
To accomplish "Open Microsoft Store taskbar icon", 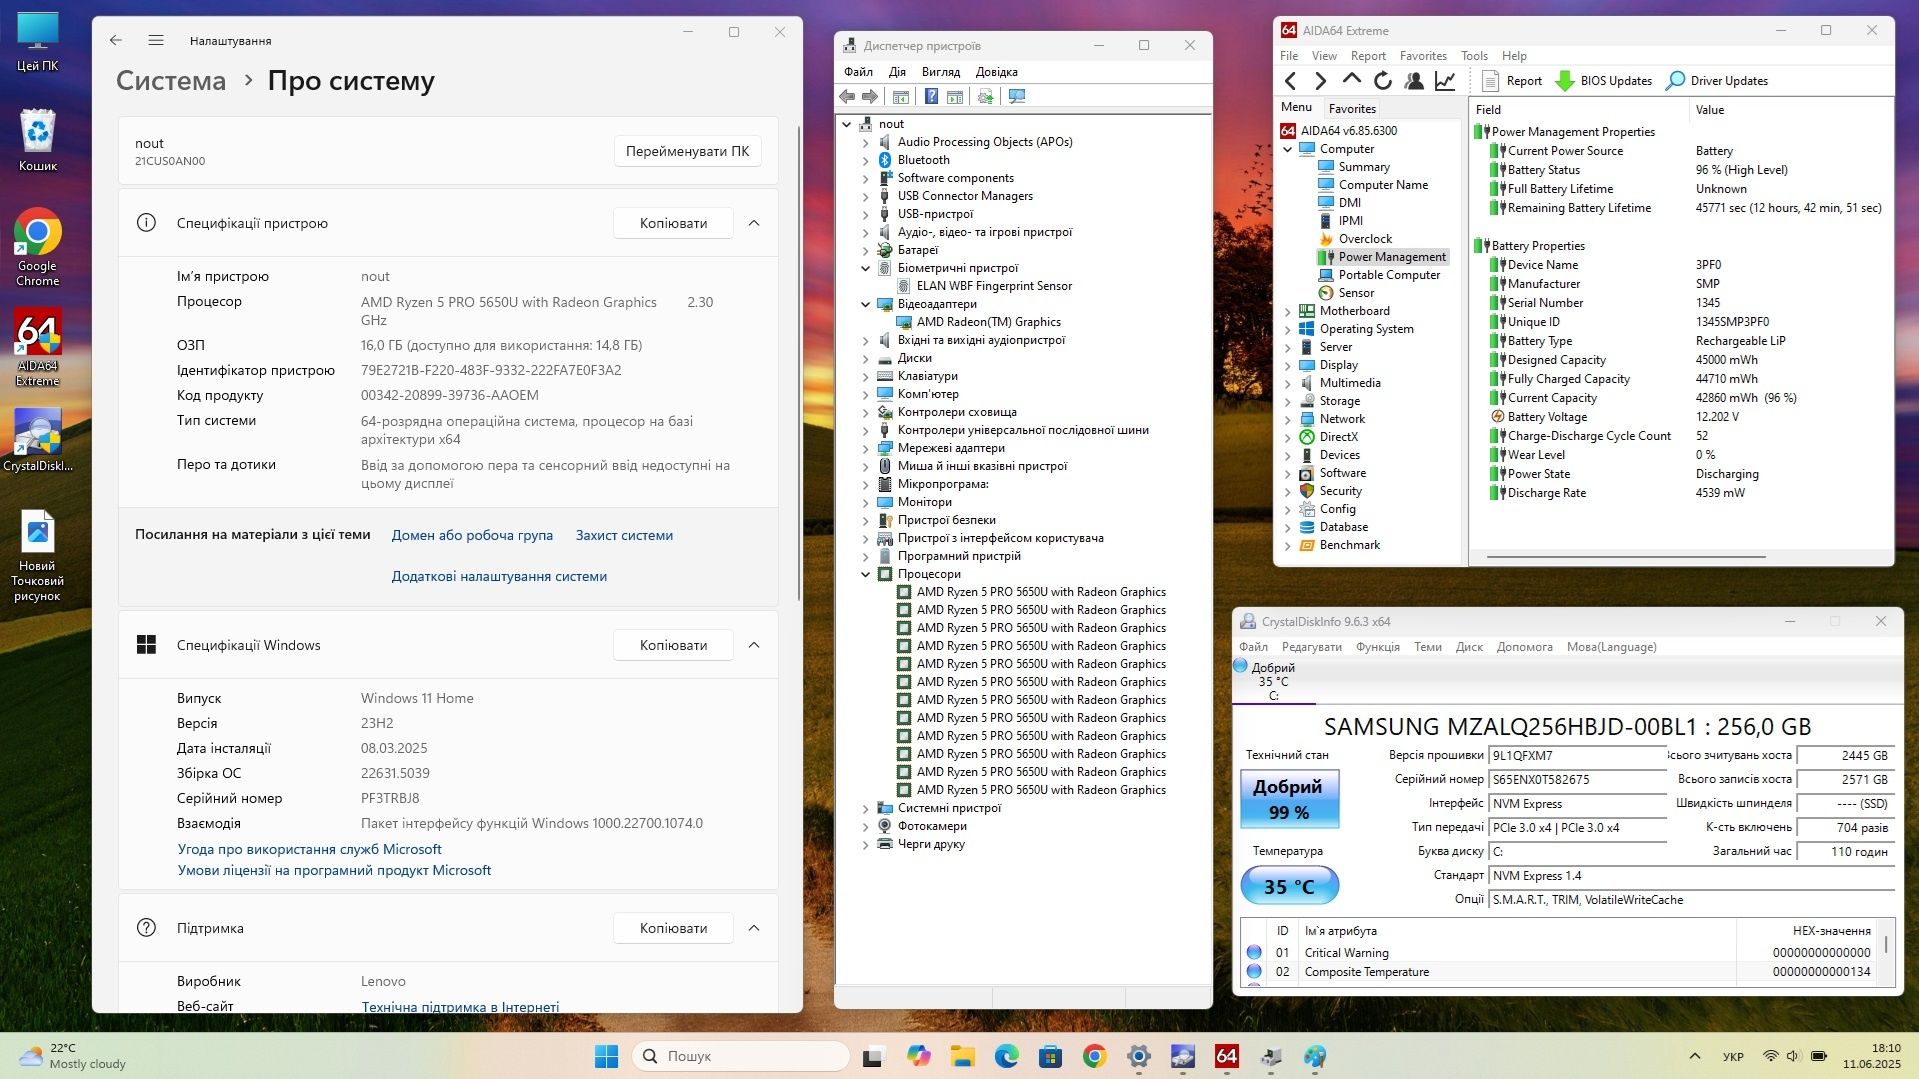I will (1050, 1056).
